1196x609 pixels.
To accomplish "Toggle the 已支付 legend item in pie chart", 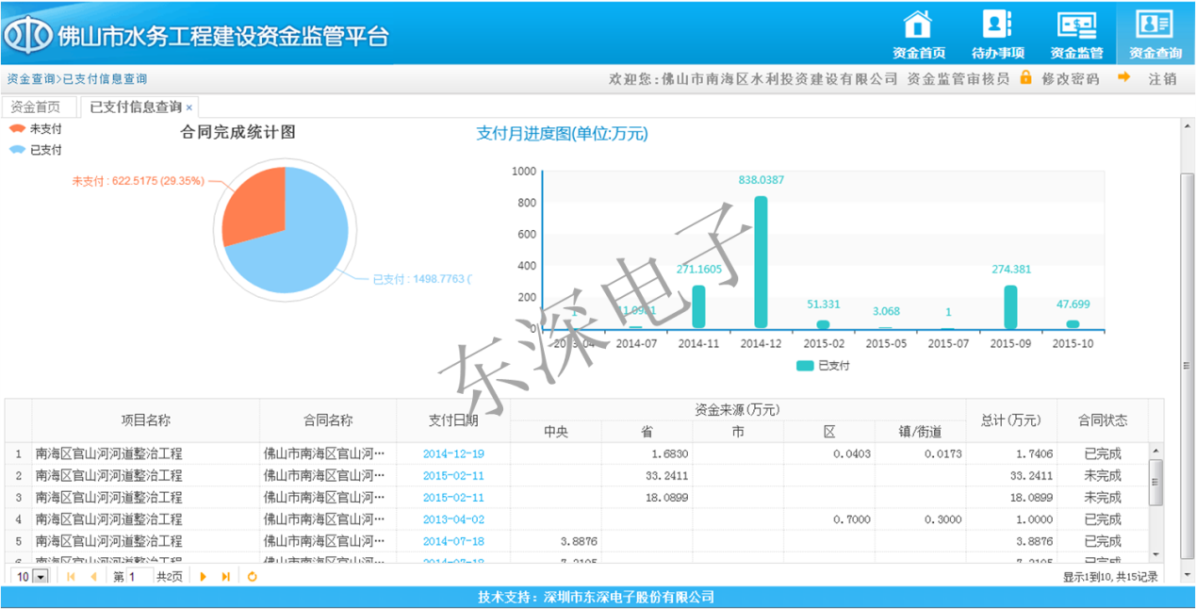I will click(x=36, y=150).
